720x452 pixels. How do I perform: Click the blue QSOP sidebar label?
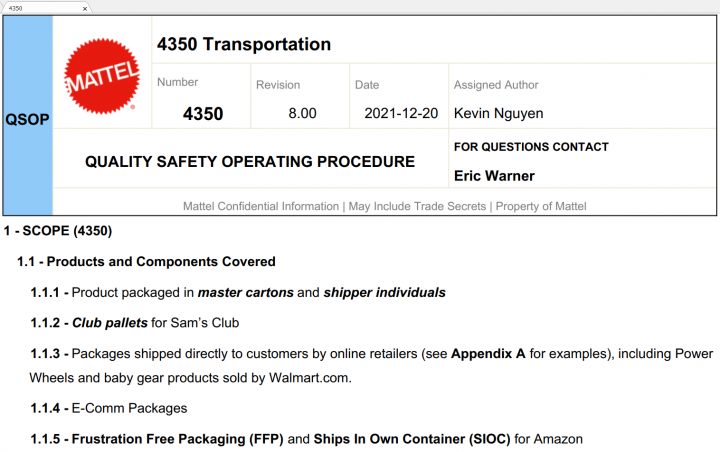[27, 118]
